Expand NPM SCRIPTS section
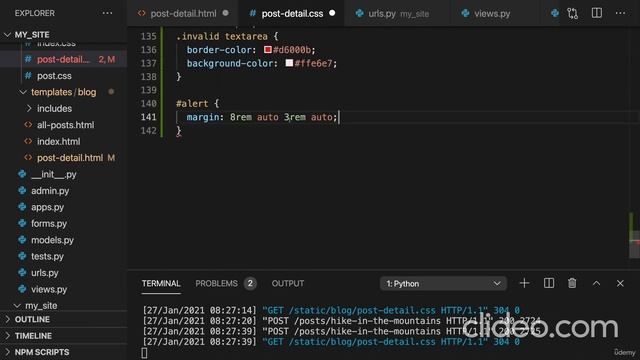The height and width of the screenshot is (360, 640). tap(42, 352)
